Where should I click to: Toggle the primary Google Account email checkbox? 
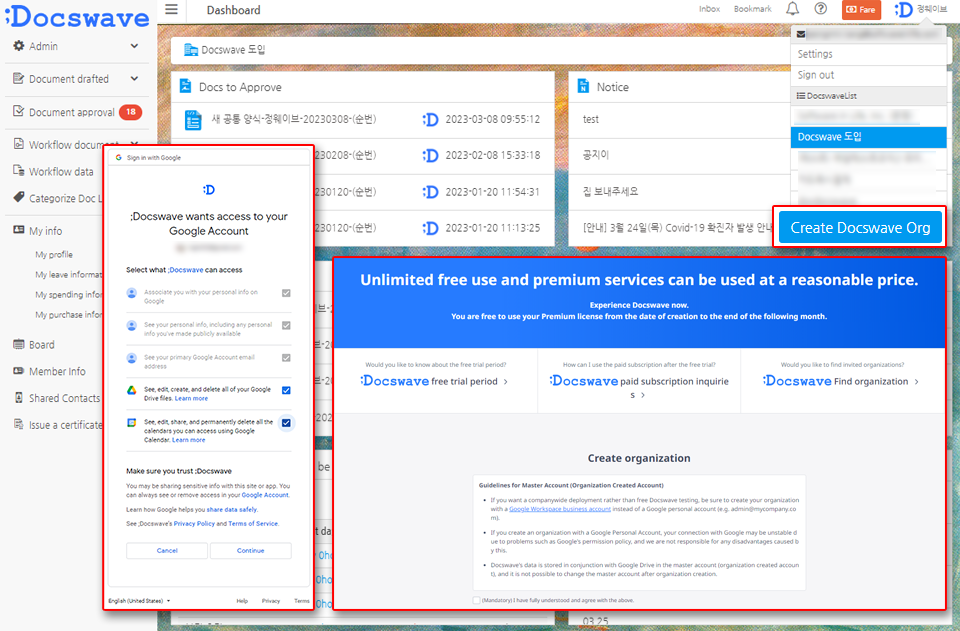[286, 358]
